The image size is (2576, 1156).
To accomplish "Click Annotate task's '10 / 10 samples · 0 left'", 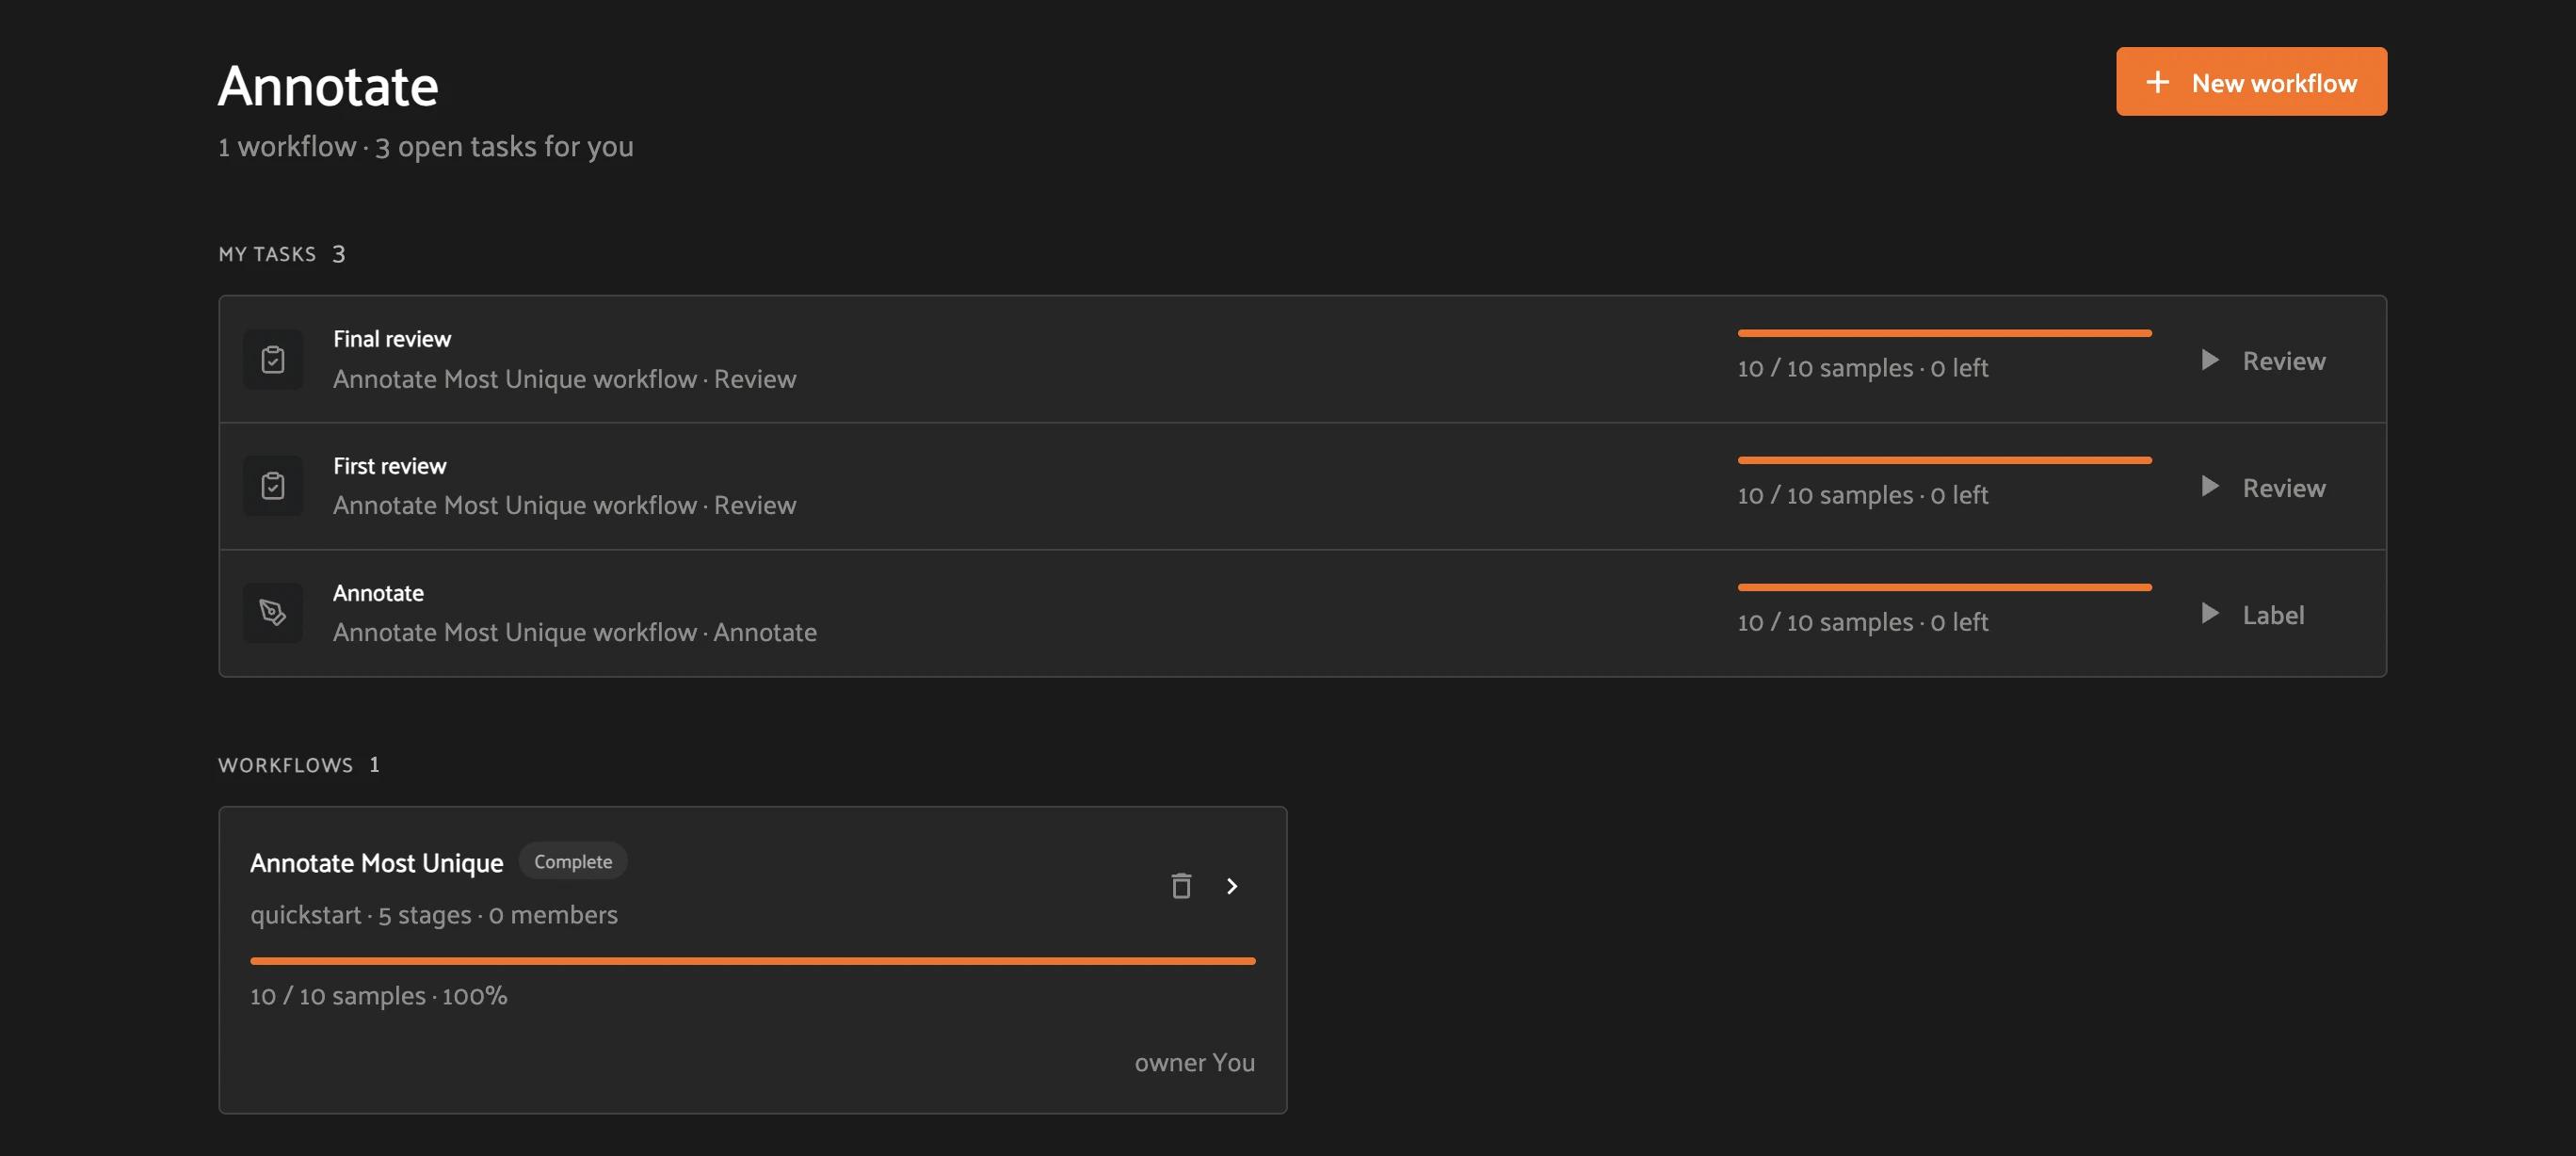I will (x=1862, y=622).
